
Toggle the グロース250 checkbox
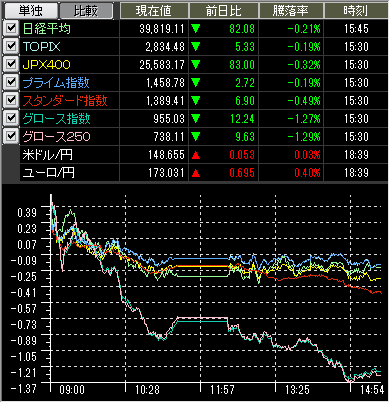11,136
